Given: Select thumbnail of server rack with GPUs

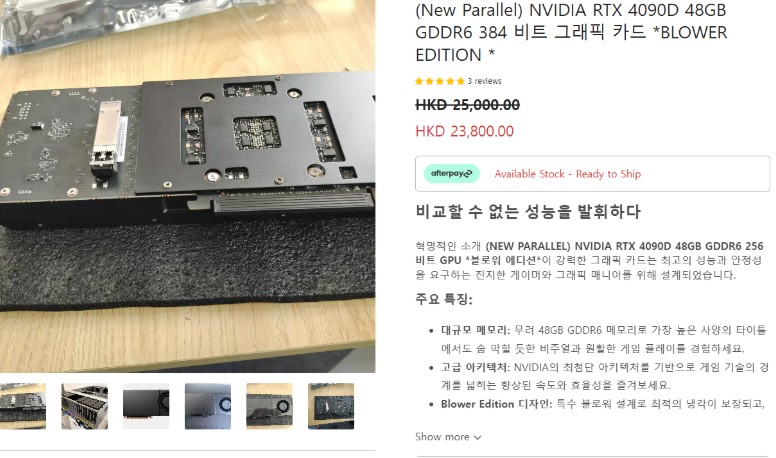Looking at the screenshot, I should pyautogui.click(x=84, y=406).
